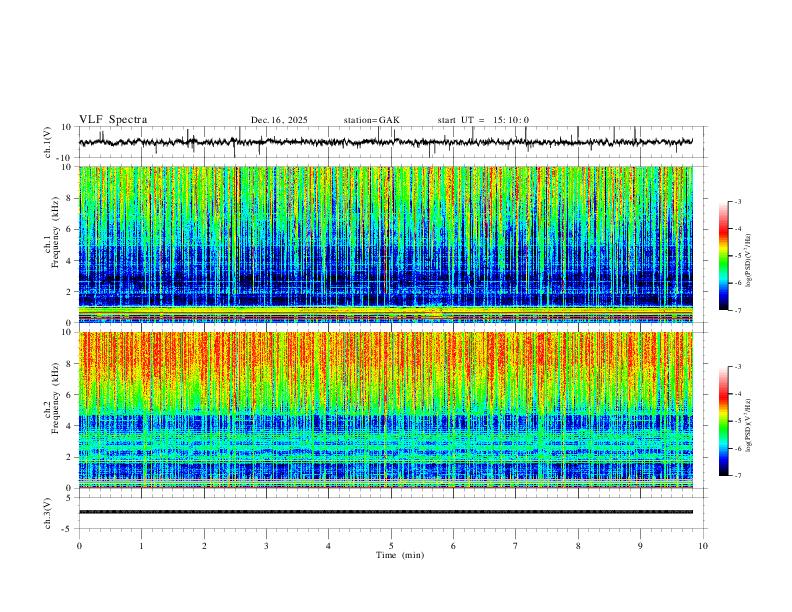The height and width of the screenshot is (612, 792).
Task: Click the time axis tick label '0'
Action: (79, 546)
